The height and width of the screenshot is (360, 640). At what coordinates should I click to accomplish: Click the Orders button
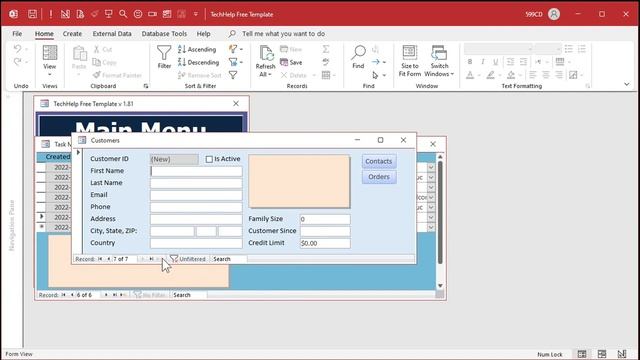tap(378, 177)
